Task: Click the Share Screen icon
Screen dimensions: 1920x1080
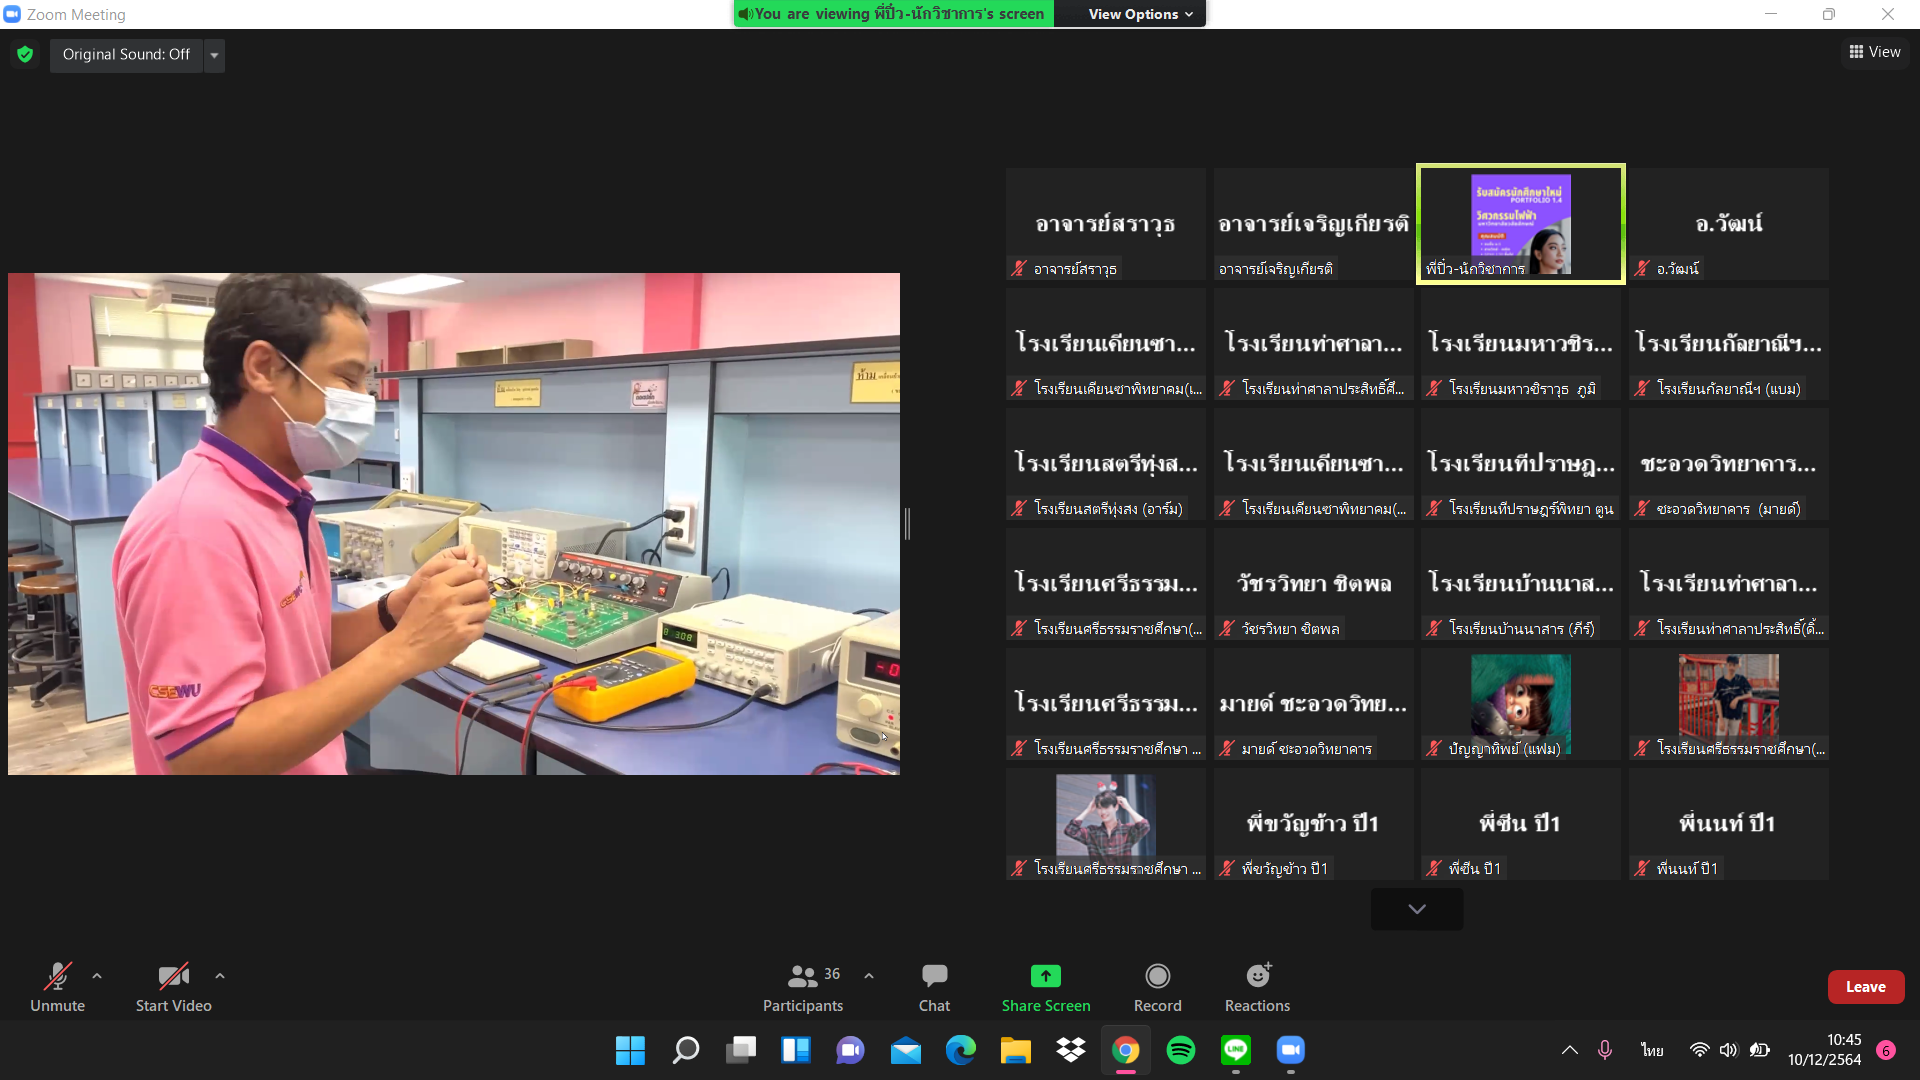Action: pyautogui.click(x=1045, y=976)
